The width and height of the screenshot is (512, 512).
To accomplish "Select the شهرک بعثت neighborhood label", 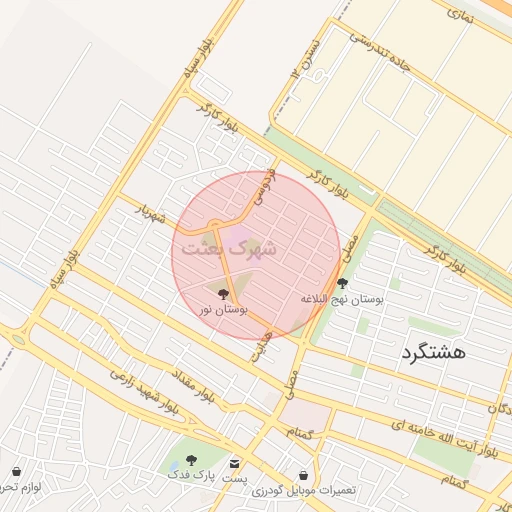I will (x=229, y=249).
